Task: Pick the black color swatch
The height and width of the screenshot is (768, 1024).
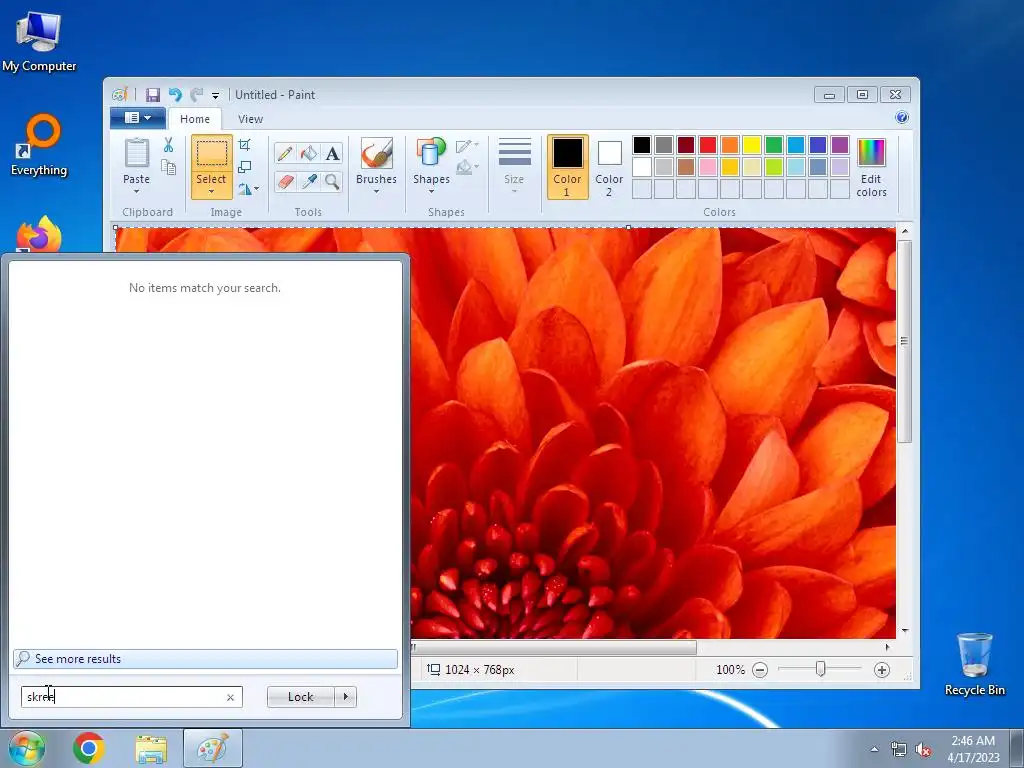Action: click(641, 144)
